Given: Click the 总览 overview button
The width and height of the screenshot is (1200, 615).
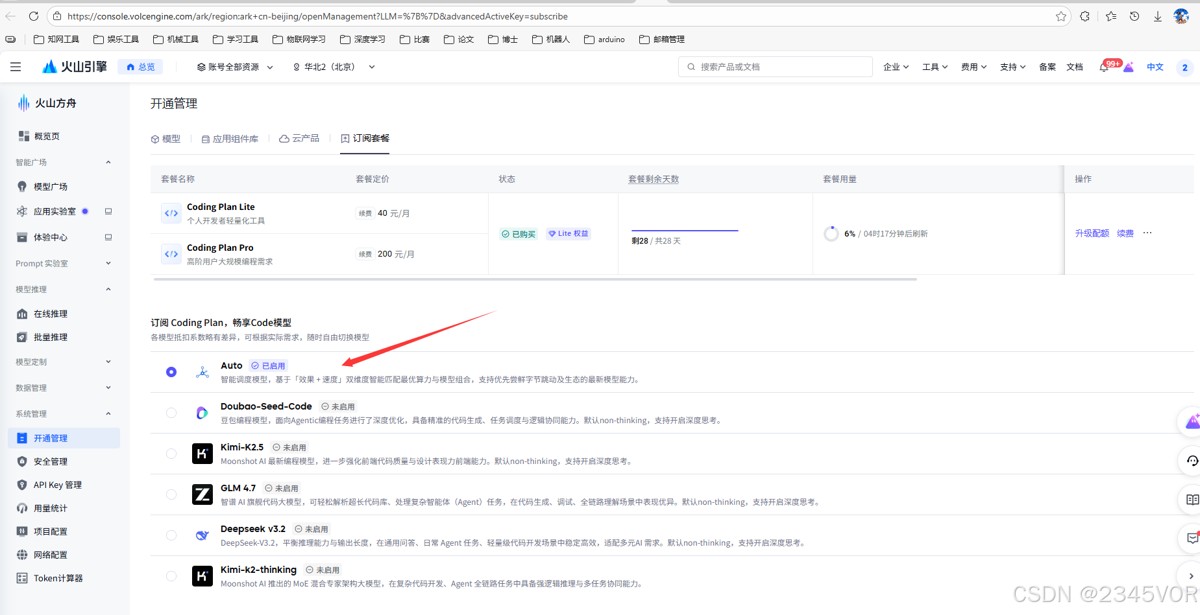Looking at the screenshot, I should coord(140,67).
